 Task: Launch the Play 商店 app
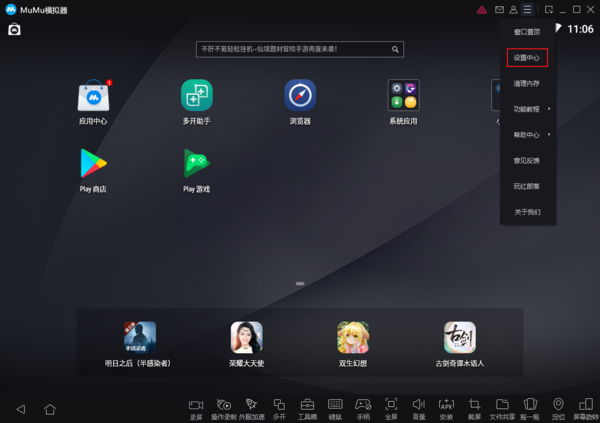point(93,165)
